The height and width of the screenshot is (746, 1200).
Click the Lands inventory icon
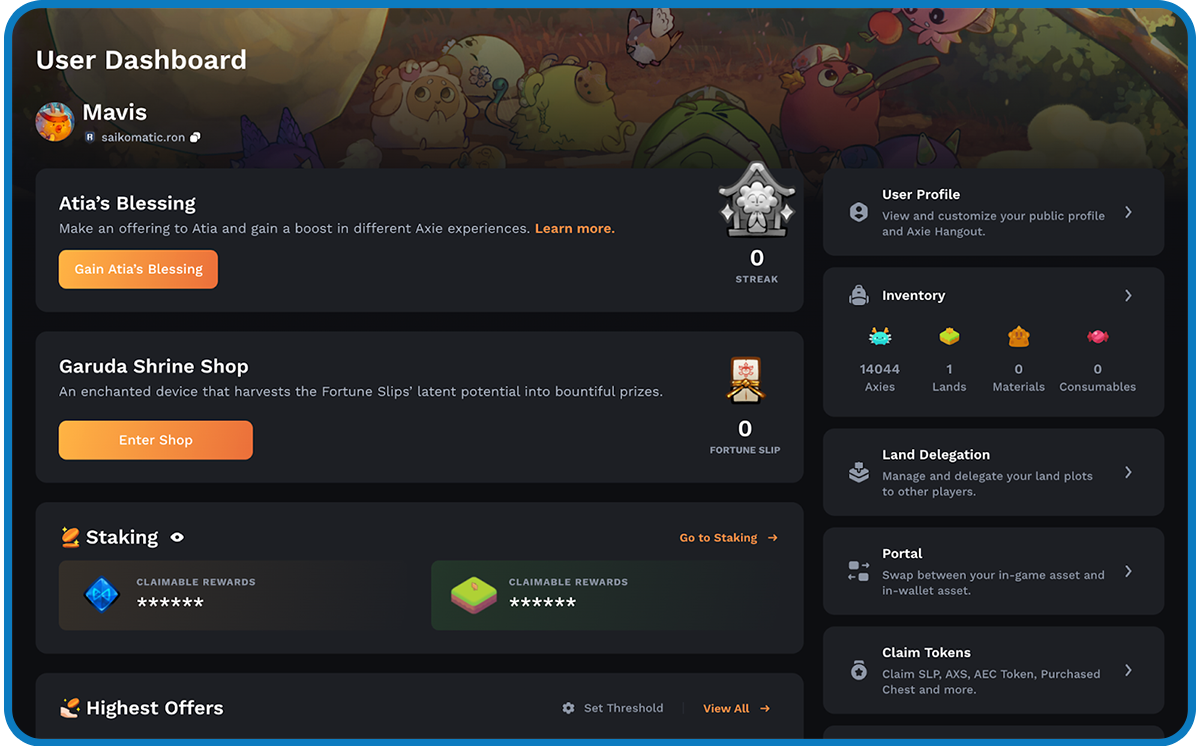[949, 337]
